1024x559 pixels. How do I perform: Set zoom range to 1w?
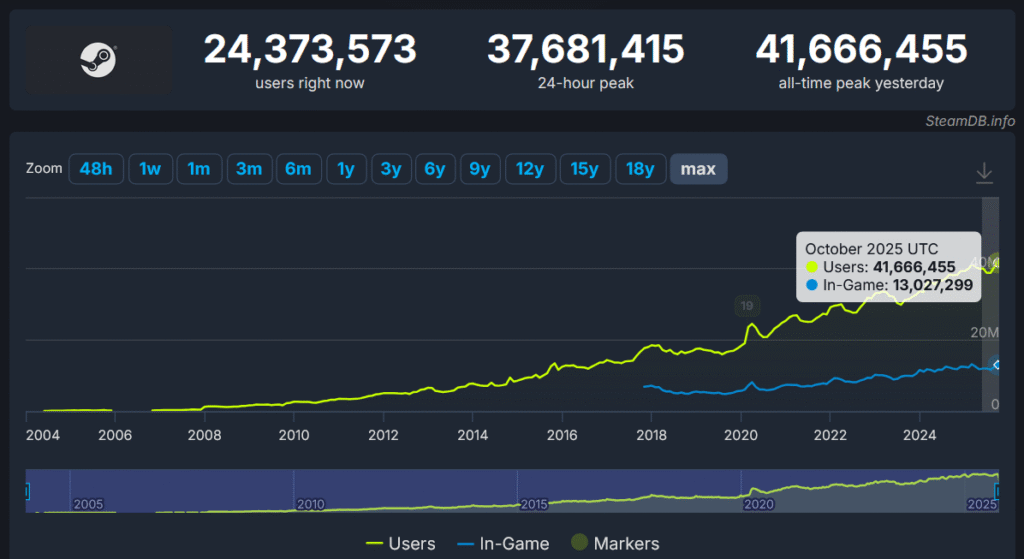[x=150, y=169]
